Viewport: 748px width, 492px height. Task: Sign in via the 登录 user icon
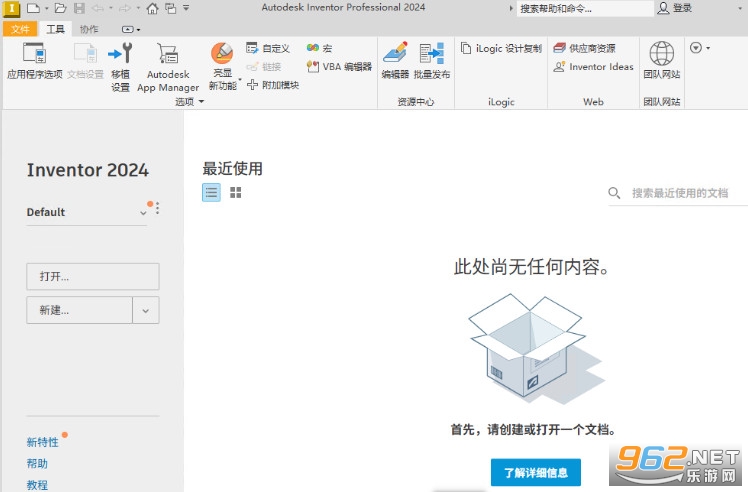(x=674, y=8)
